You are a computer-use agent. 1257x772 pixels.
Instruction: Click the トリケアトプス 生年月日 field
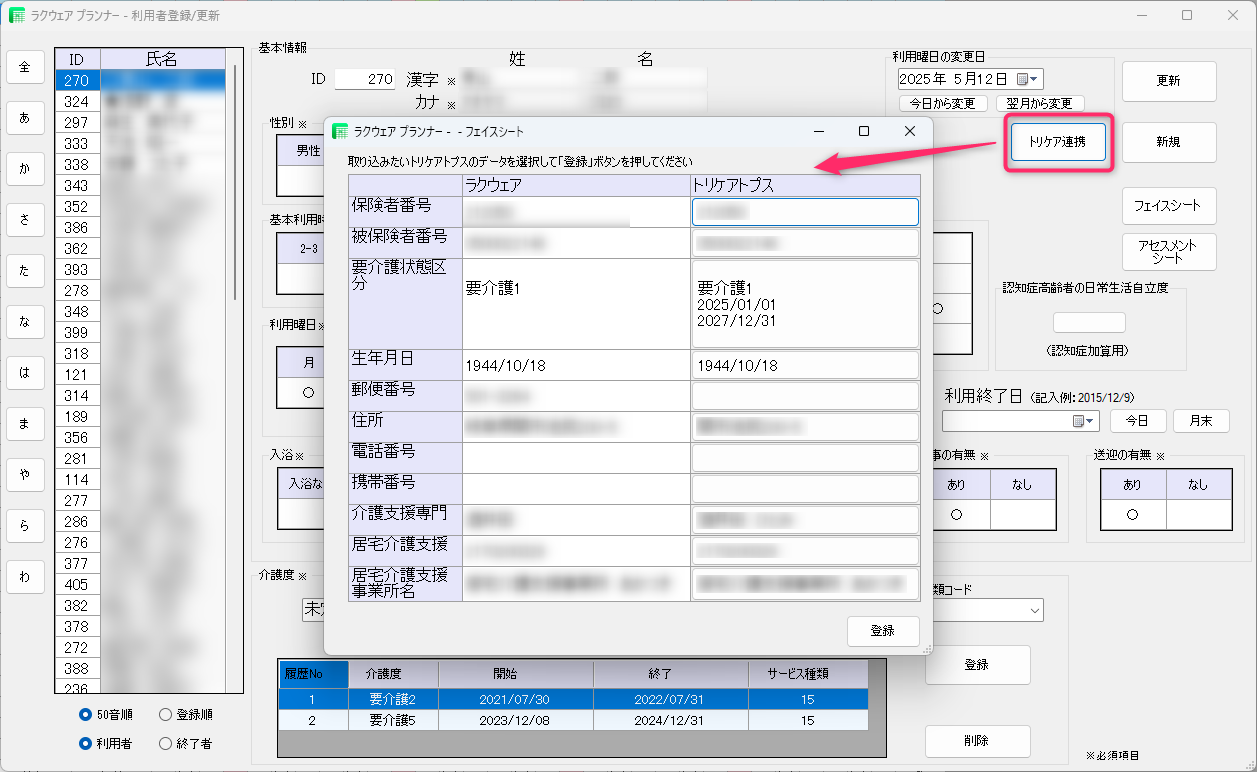pyautogui.click(x=805, y=365)
